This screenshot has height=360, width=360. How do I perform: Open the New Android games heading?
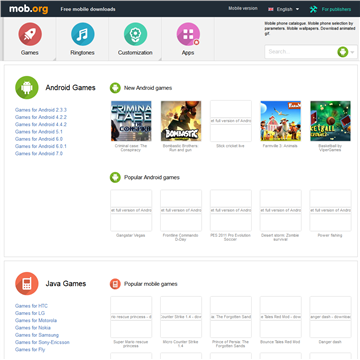pos(148,88)
